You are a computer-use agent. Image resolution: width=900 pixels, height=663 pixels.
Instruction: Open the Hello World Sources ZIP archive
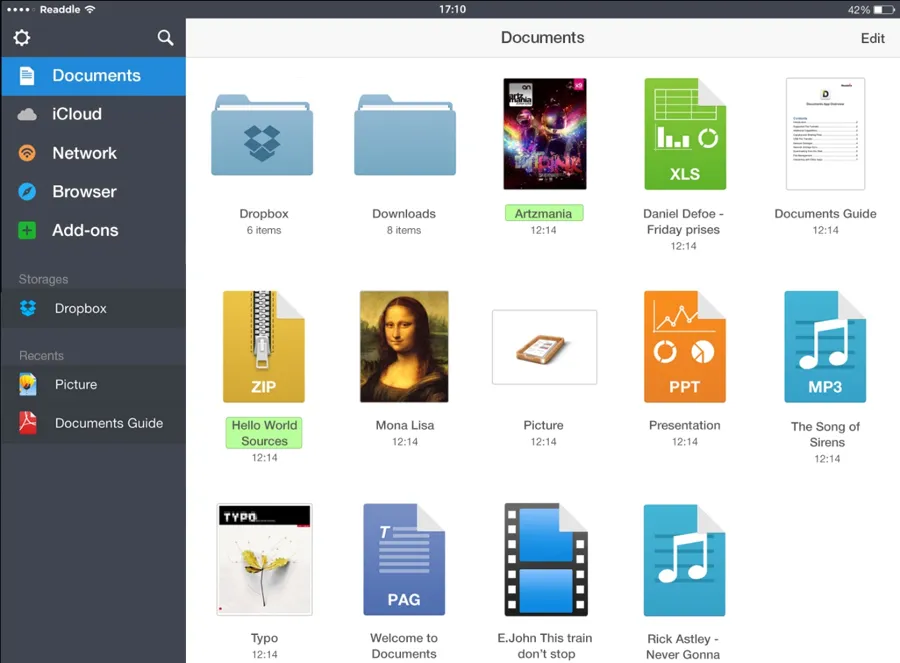263,347
